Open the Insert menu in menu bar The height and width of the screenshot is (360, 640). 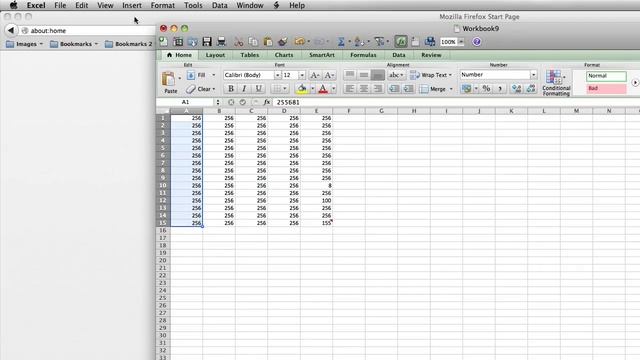[132, 5]
